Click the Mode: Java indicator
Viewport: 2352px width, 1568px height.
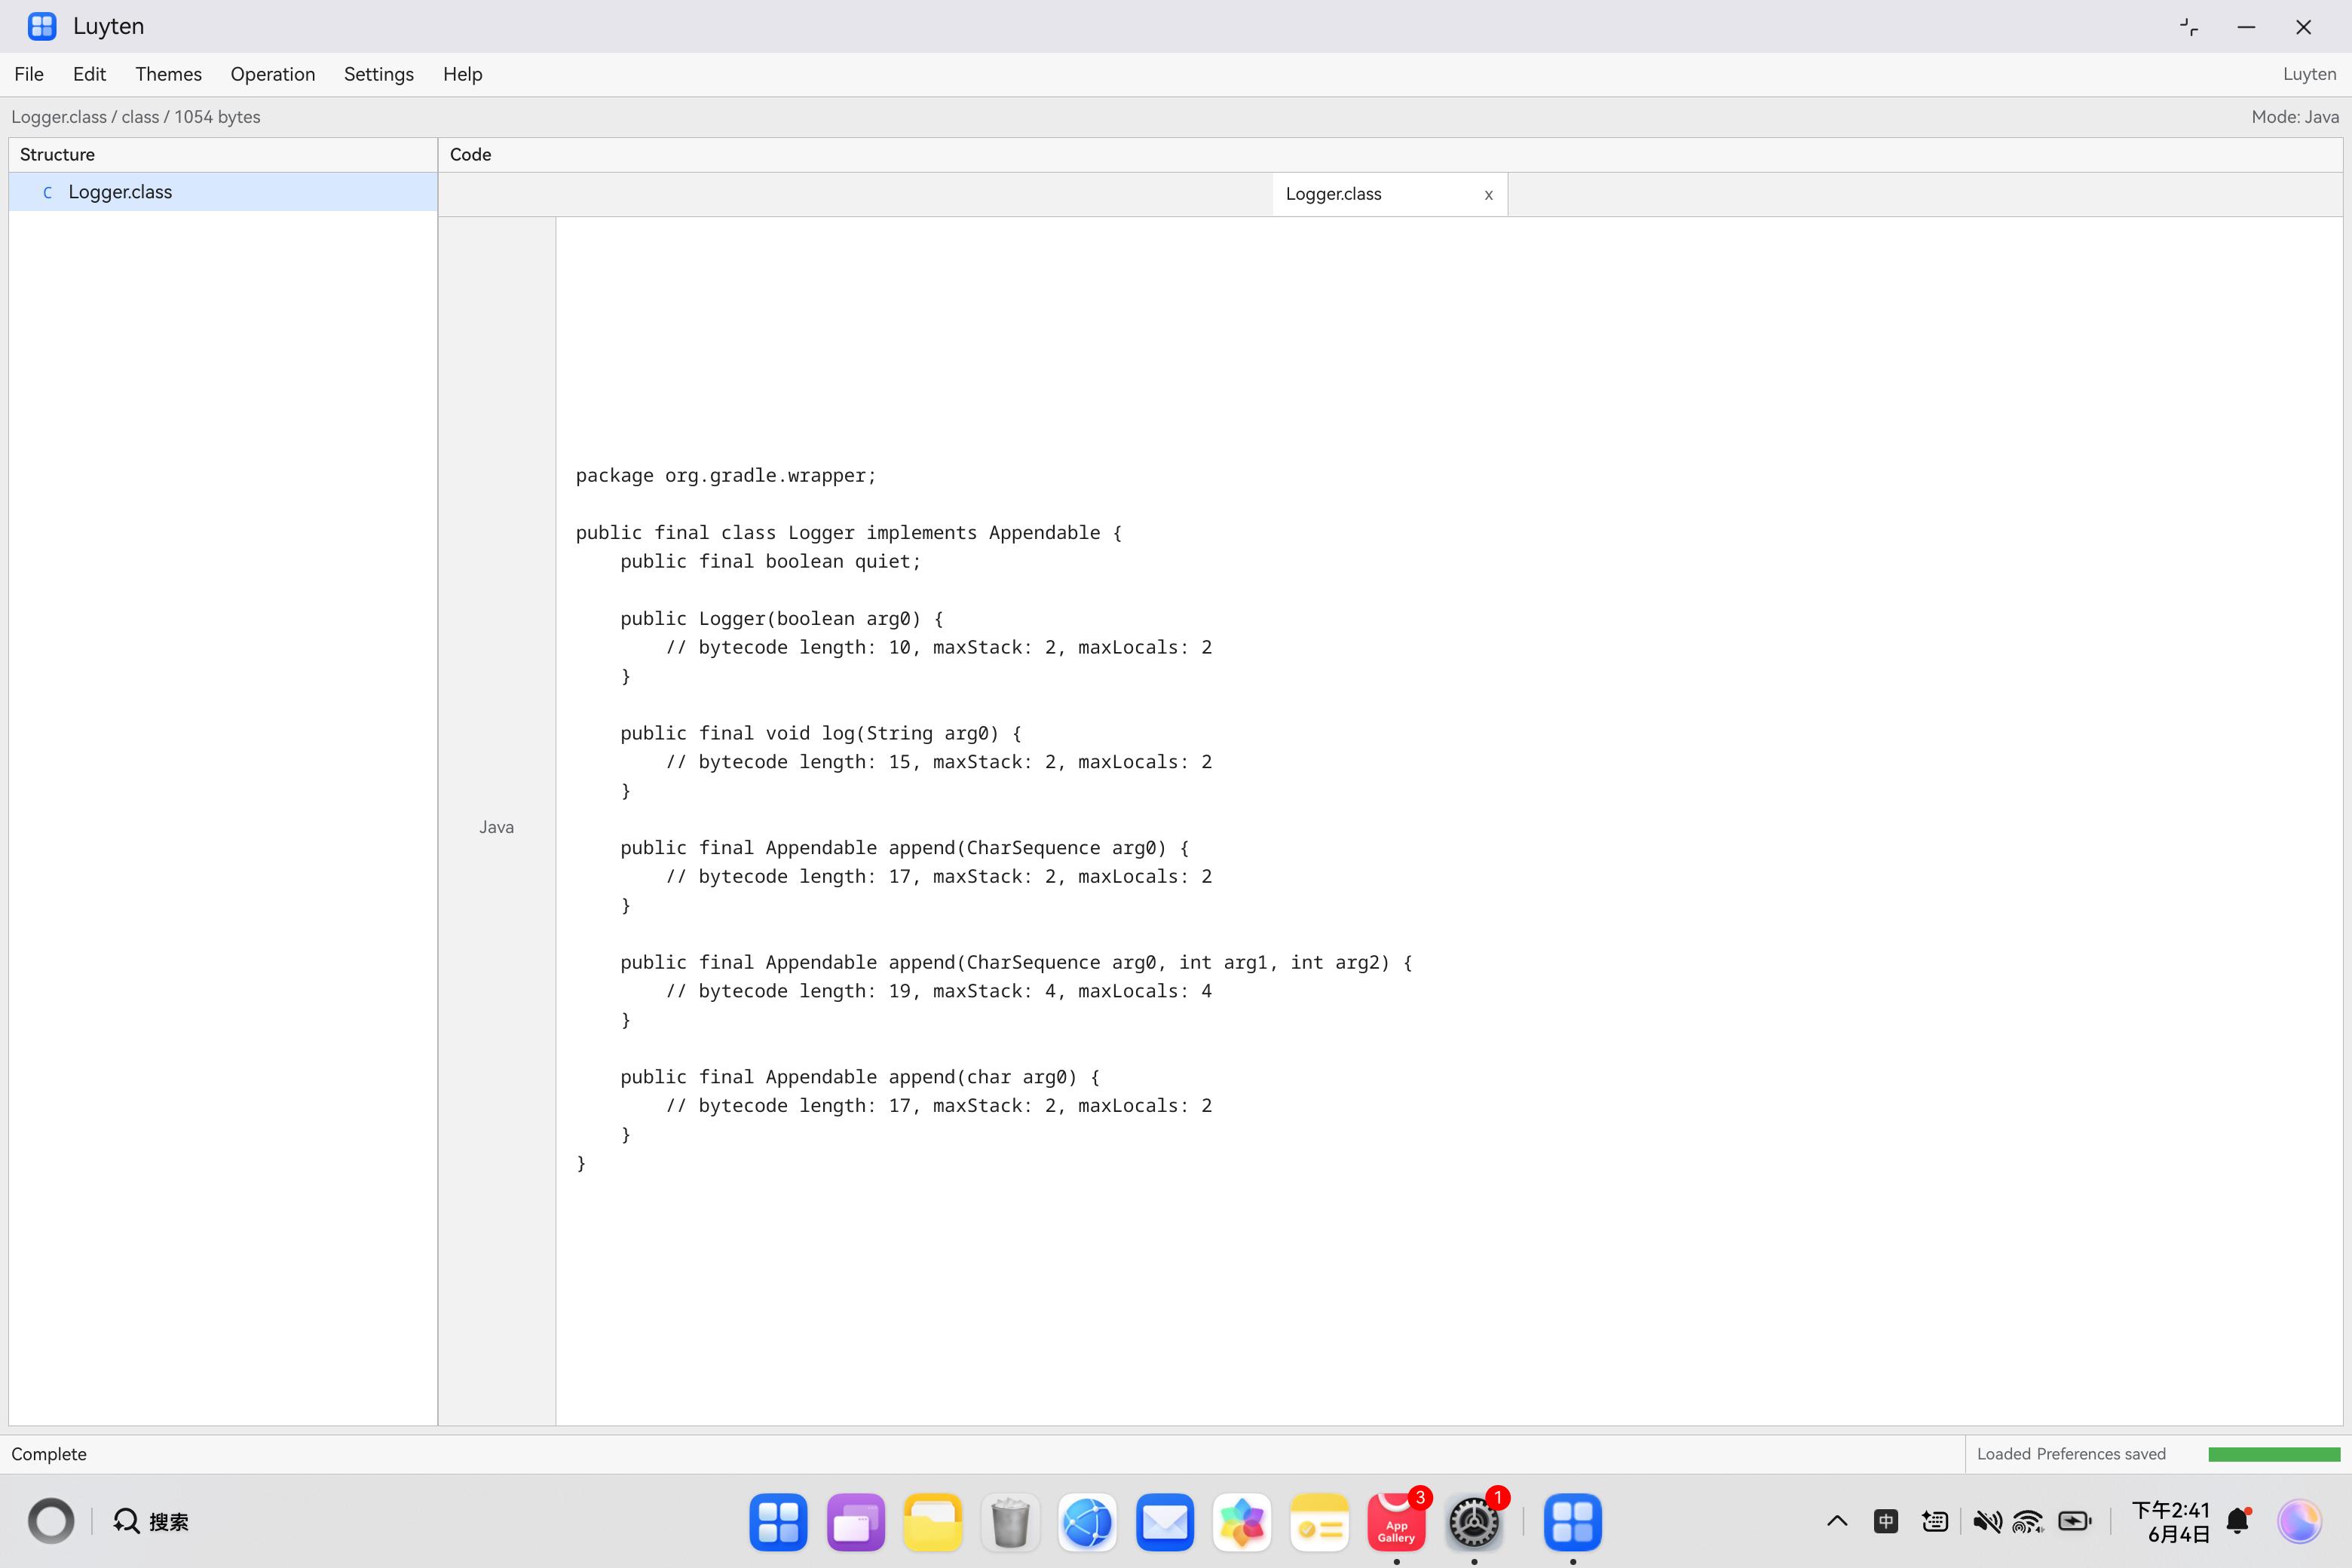click(x=2294, y=117)
